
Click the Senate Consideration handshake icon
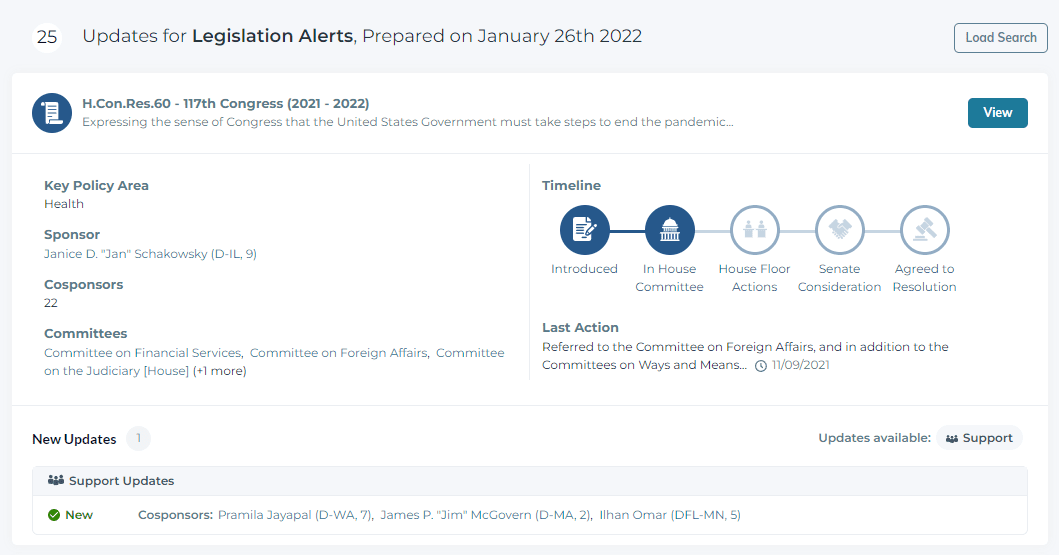coord(839,230)
